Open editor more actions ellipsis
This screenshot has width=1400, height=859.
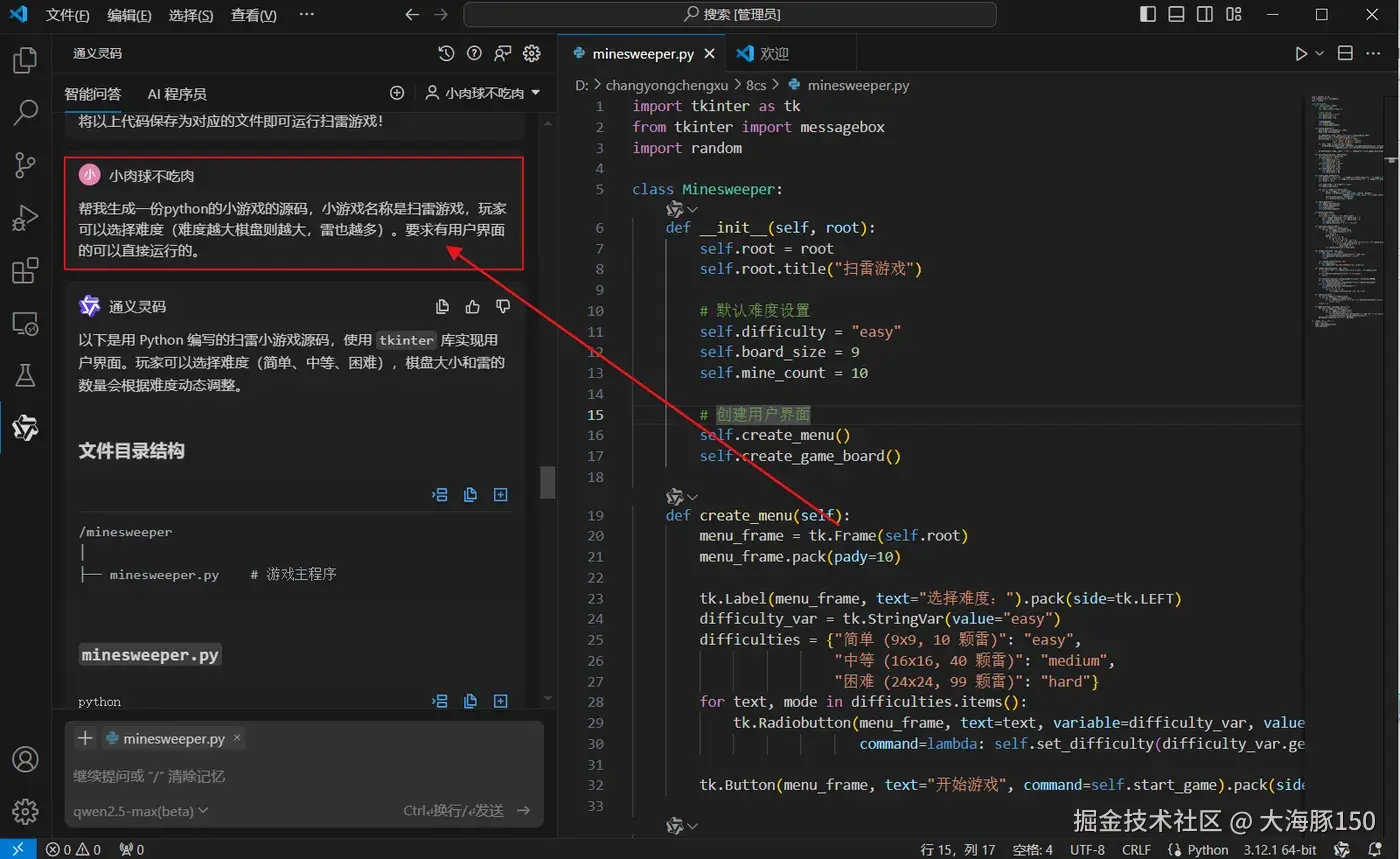point(1375,53)
